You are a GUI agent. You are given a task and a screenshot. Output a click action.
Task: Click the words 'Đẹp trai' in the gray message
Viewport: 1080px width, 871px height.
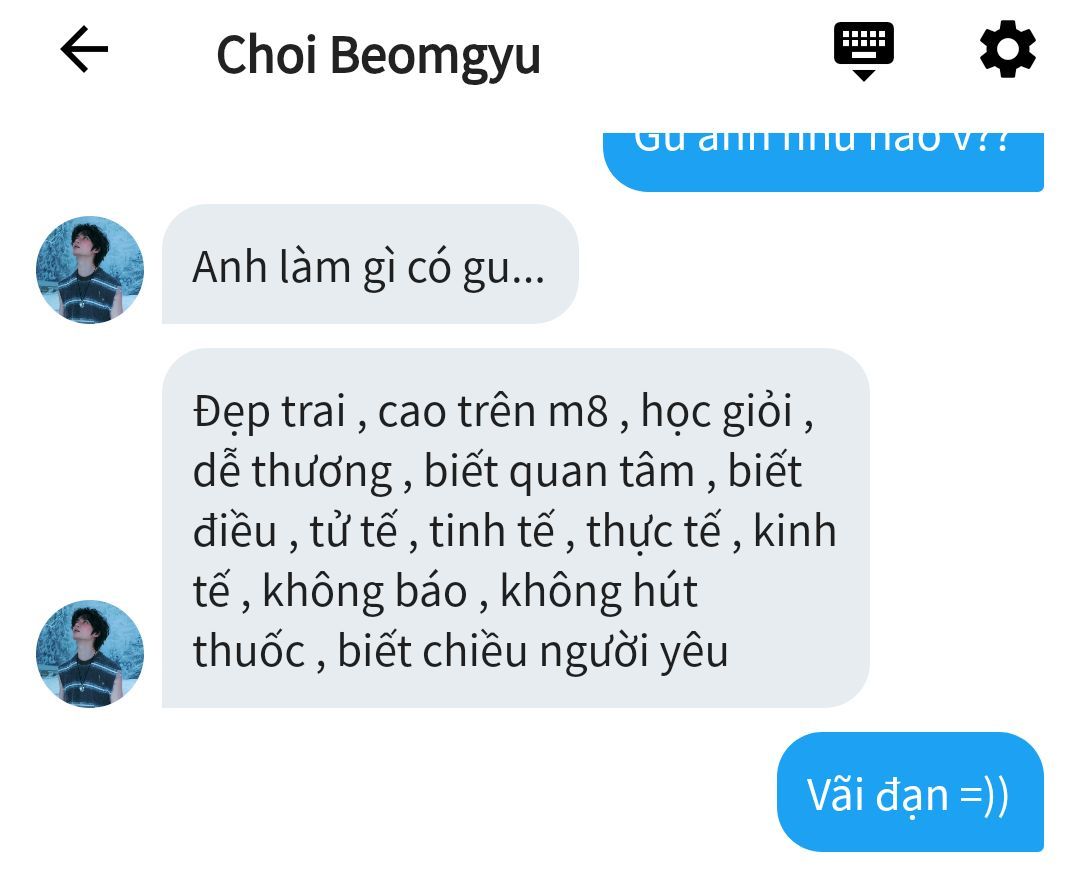point(269,412)
